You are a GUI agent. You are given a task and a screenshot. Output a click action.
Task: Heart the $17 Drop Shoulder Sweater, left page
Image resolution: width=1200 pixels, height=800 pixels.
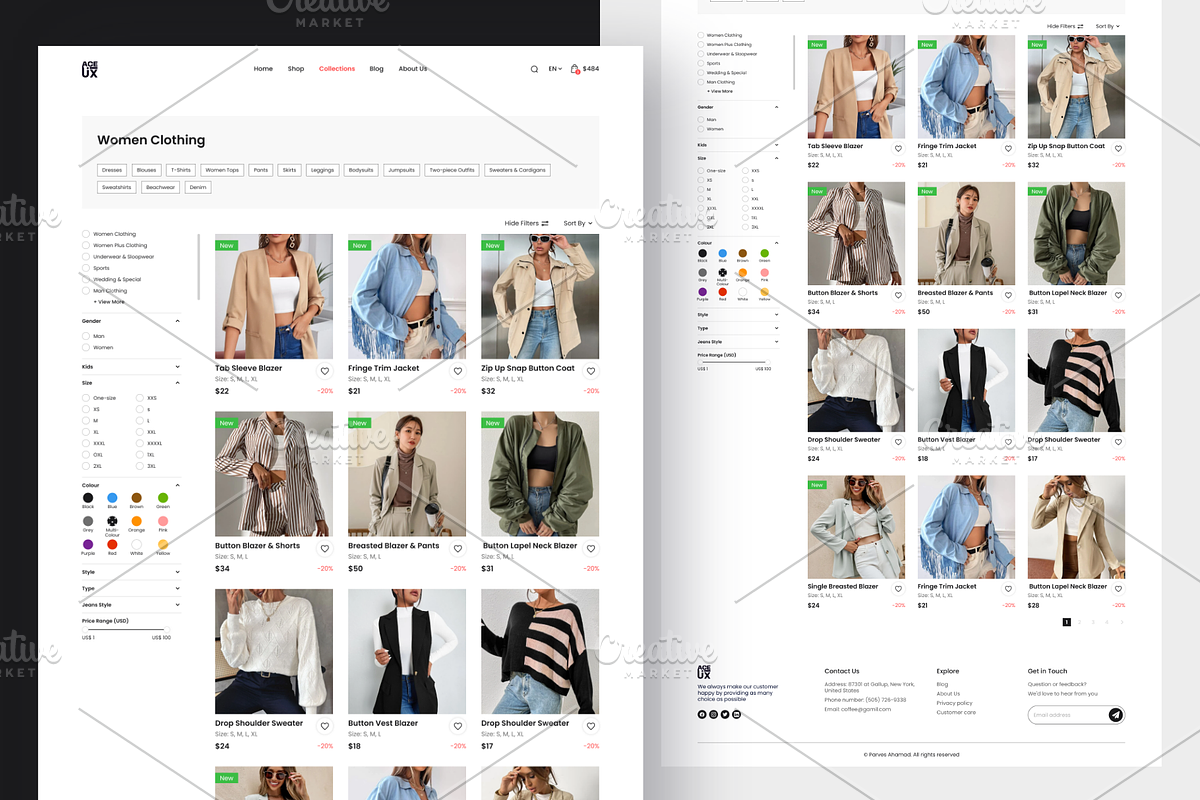tap(591, 726)
